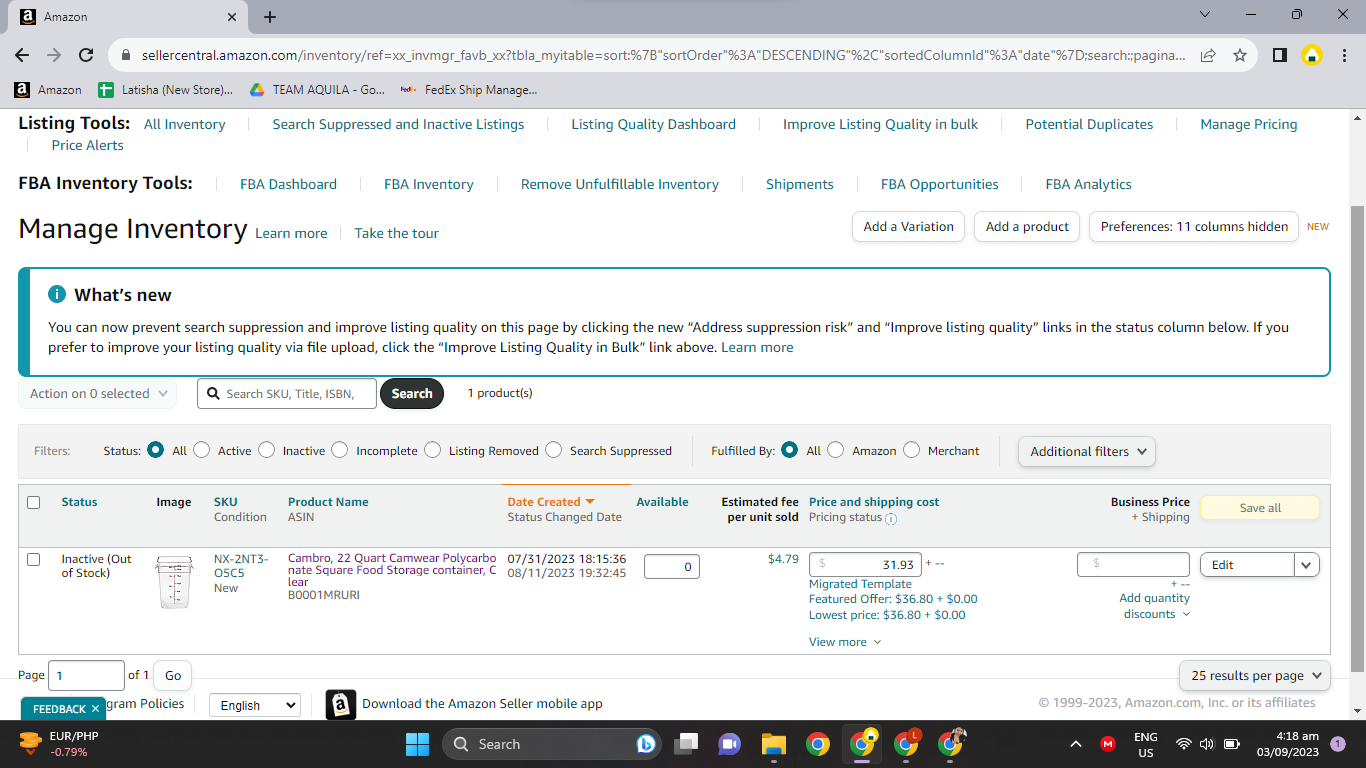Image resolution: width=1366 pixels, height=768 pixels.
Task: Click the Amazon Seller mobile app icon
Action: pos(341,705)
